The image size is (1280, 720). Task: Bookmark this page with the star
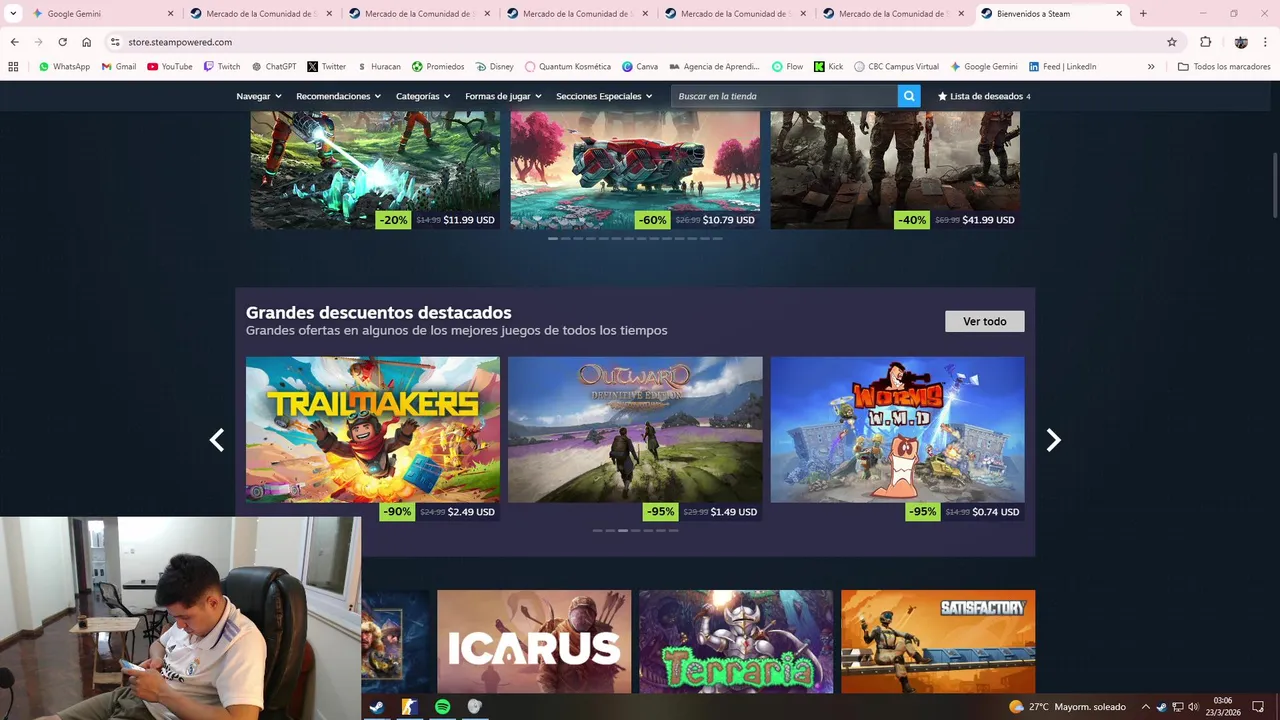pos(1172,42)
